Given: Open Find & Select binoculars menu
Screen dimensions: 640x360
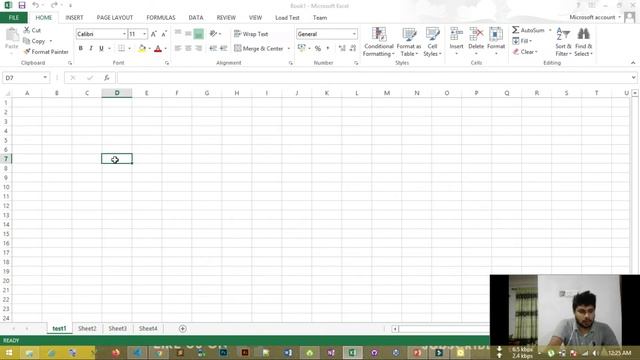Looking at the screenshot, I should click(584, 42).
